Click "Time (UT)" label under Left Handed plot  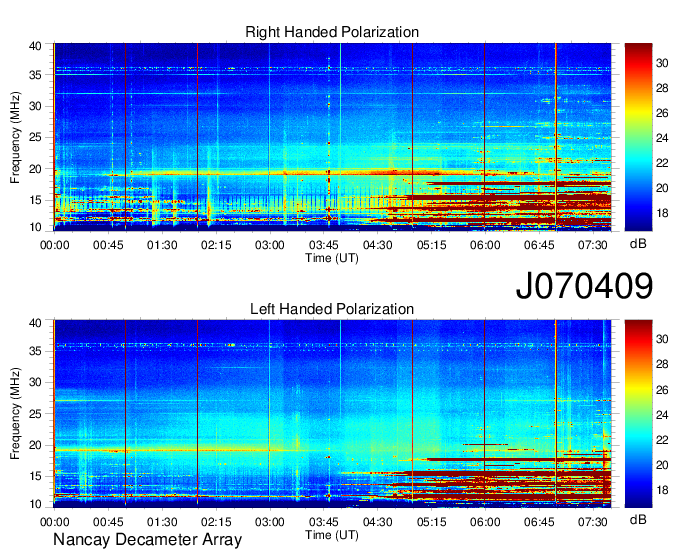(x=332, y=535)
